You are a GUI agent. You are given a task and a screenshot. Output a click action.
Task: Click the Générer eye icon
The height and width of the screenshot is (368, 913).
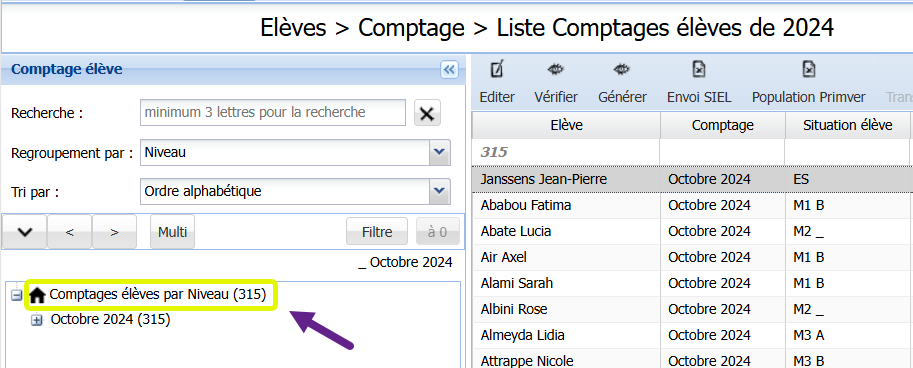pyautogui.click(x=622, y=70)
